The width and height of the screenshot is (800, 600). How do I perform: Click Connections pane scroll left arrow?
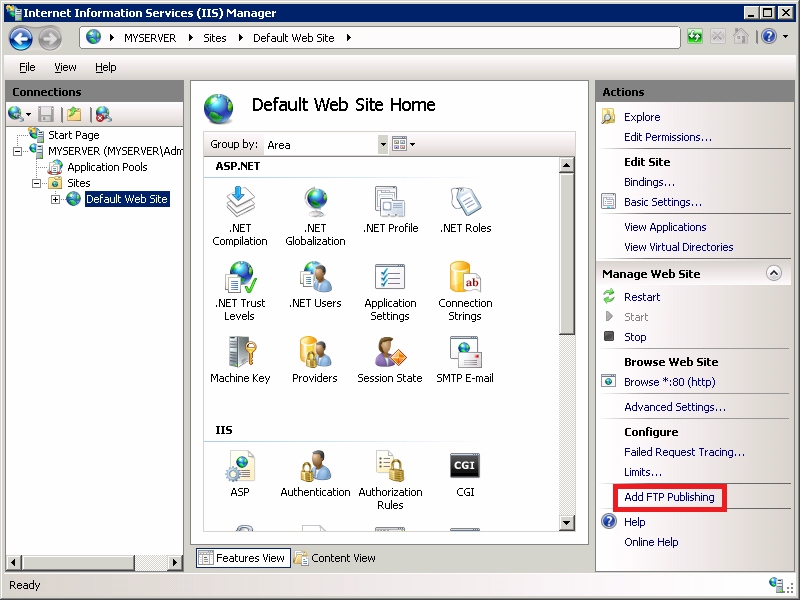(14, 563)
